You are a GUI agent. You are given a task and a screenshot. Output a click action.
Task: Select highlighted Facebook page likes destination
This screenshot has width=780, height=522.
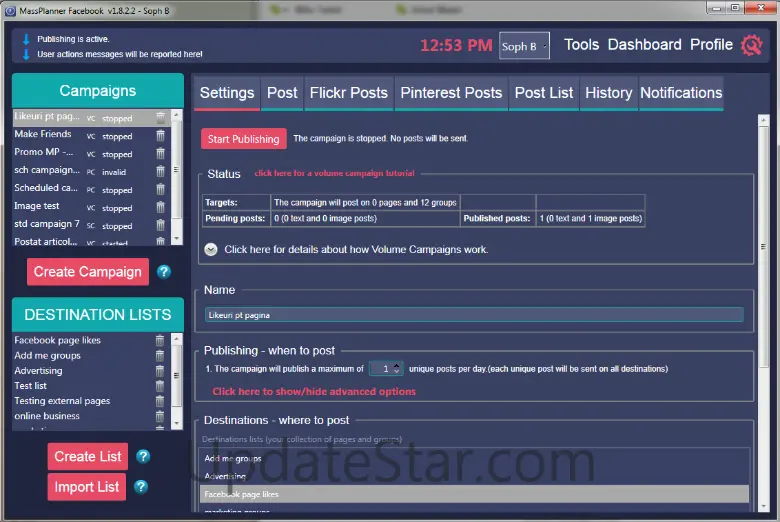pos(474,494)
